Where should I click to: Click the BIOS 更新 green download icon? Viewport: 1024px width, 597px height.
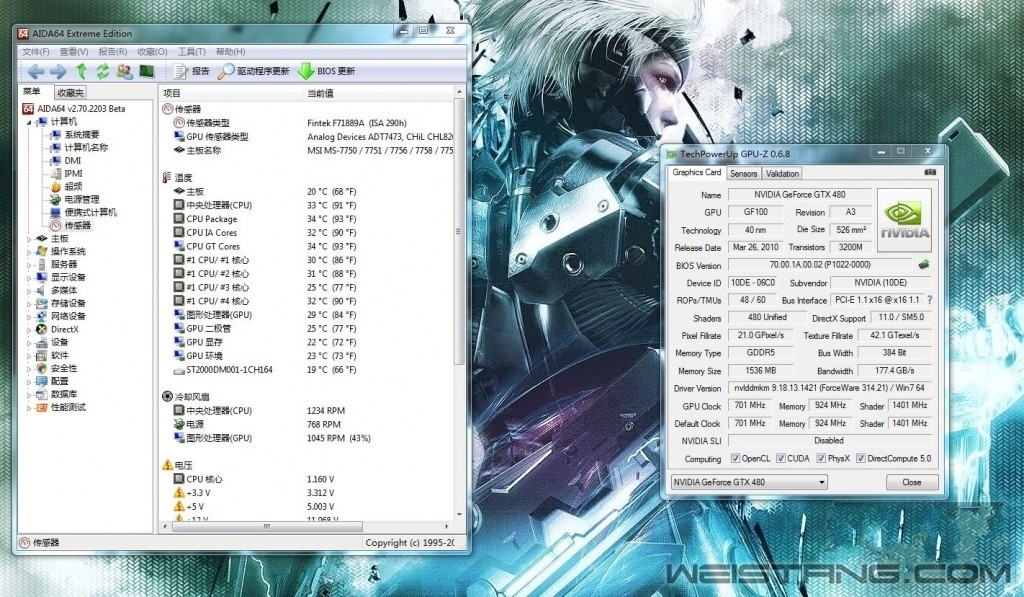306,71
